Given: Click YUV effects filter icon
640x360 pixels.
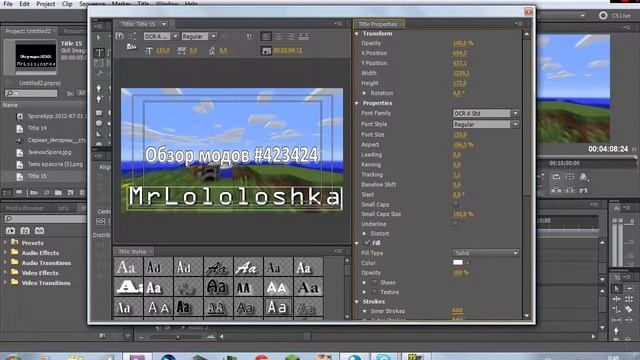Looking at the screenshot, I should (x=39, y=231).
